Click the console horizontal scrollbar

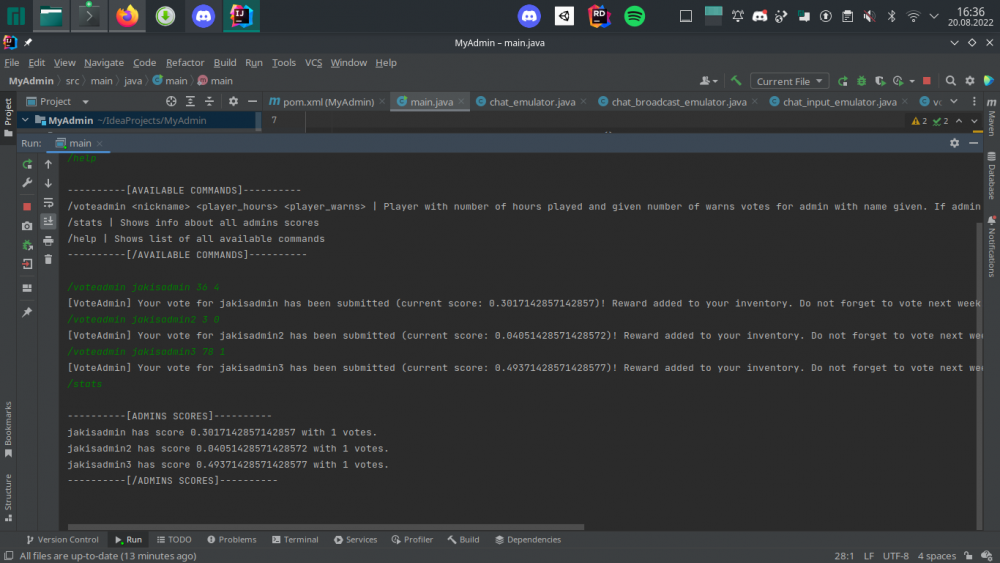point(326,527)
